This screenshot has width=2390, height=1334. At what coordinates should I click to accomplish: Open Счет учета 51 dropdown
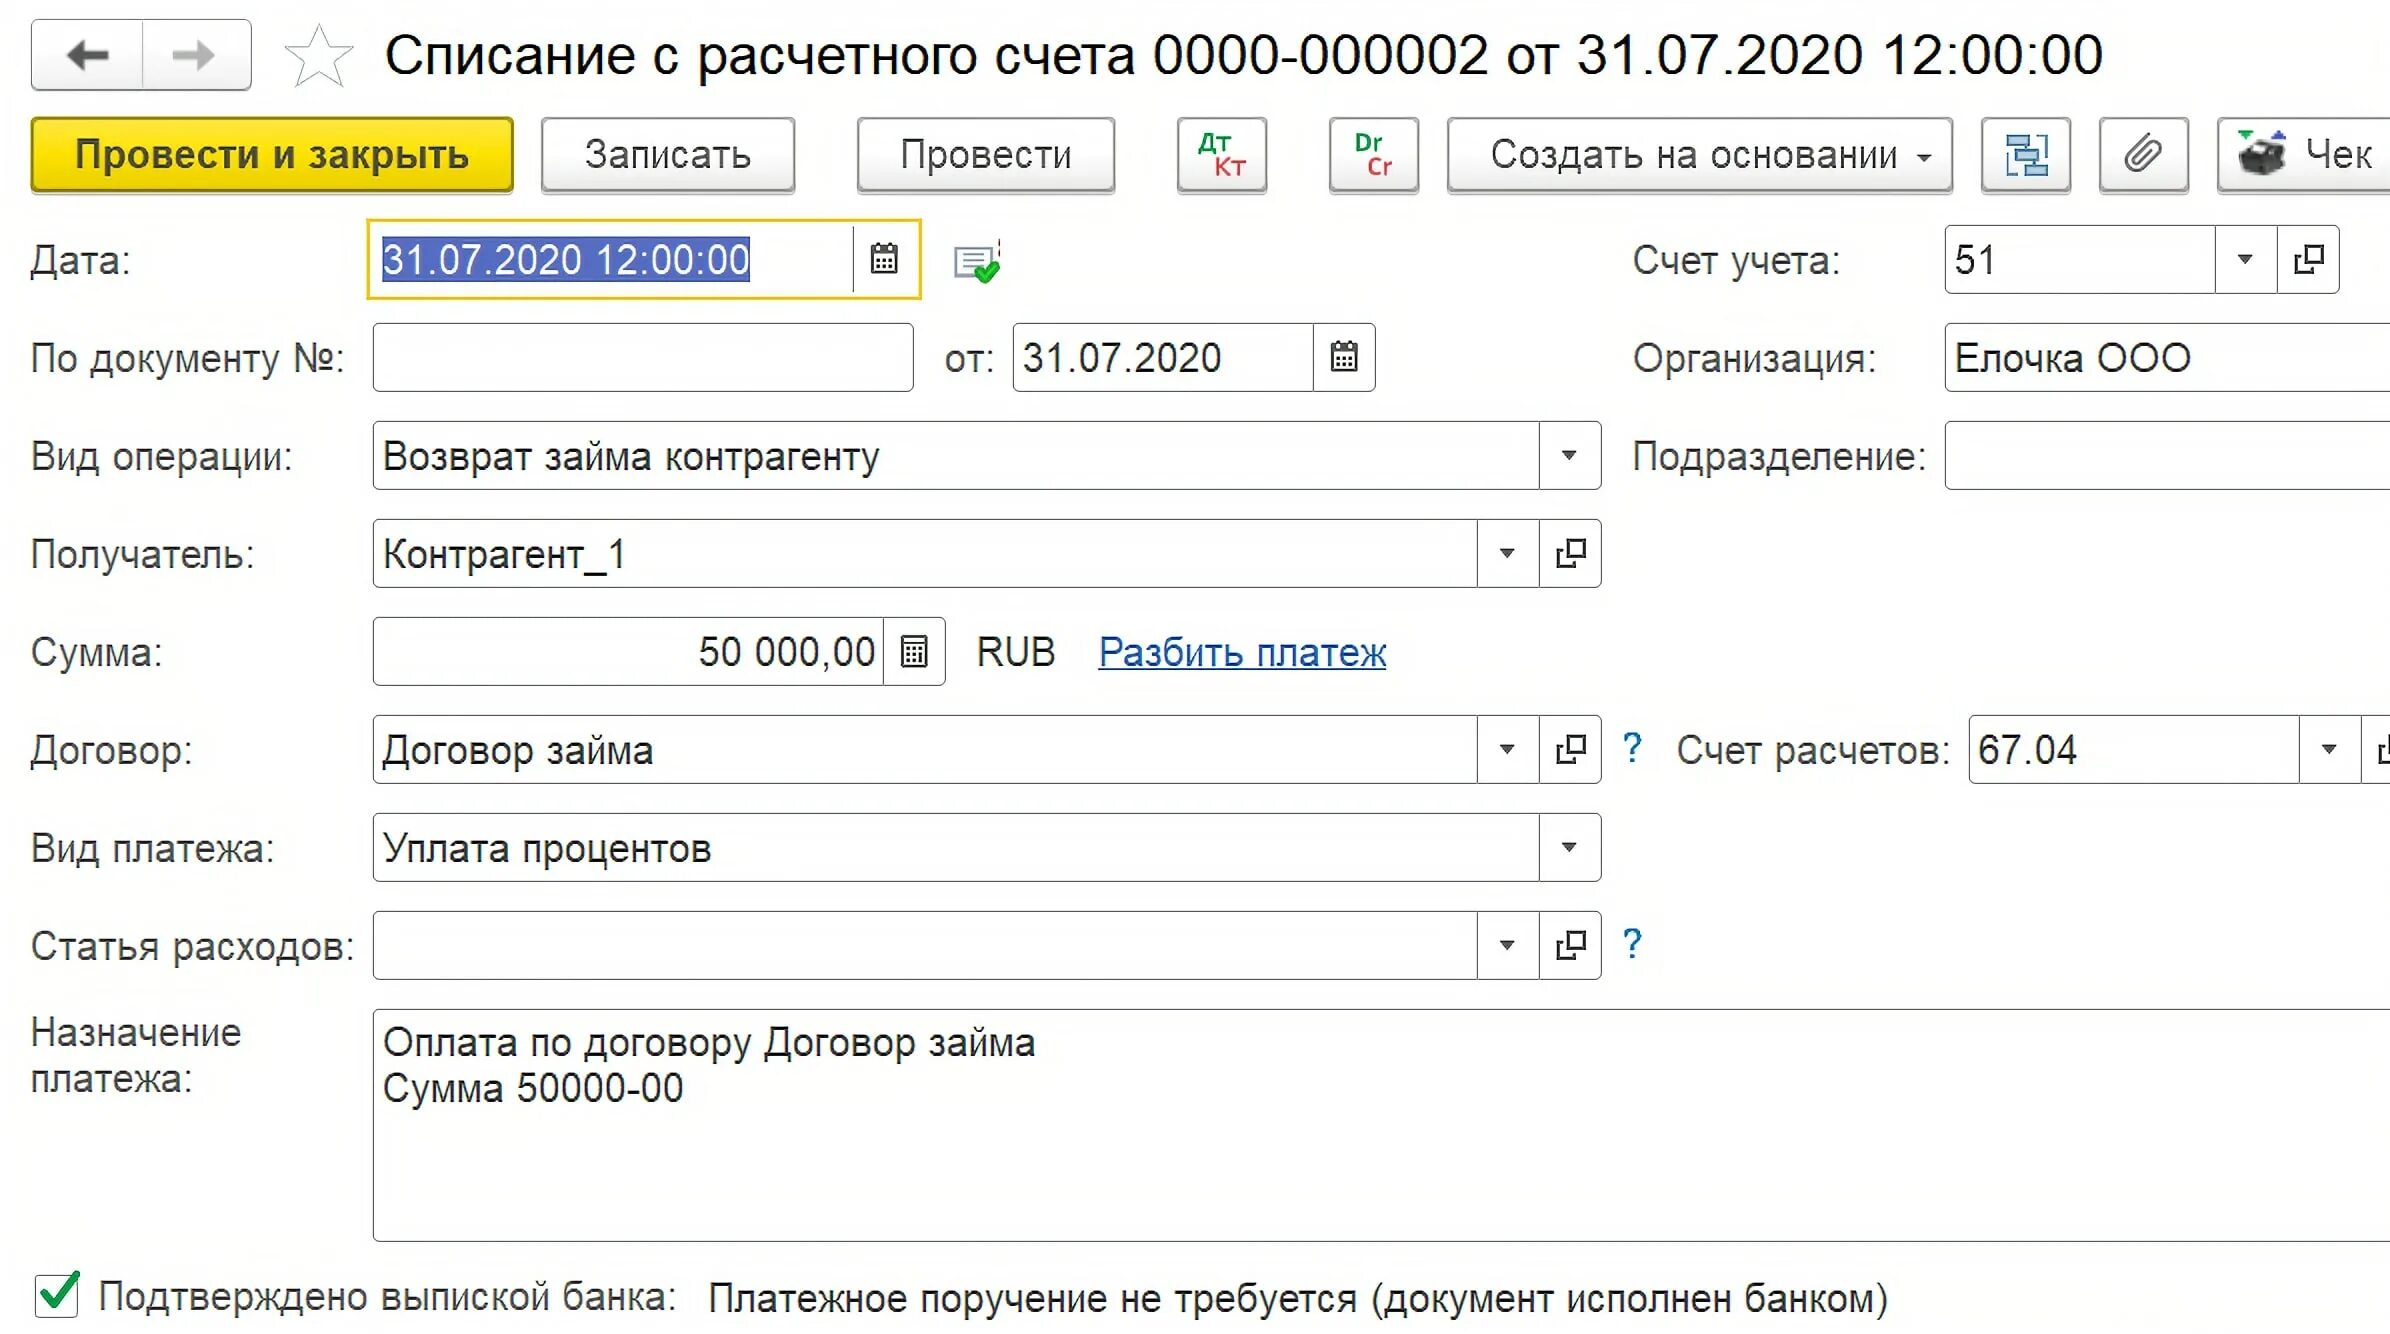click(2244, 260)
